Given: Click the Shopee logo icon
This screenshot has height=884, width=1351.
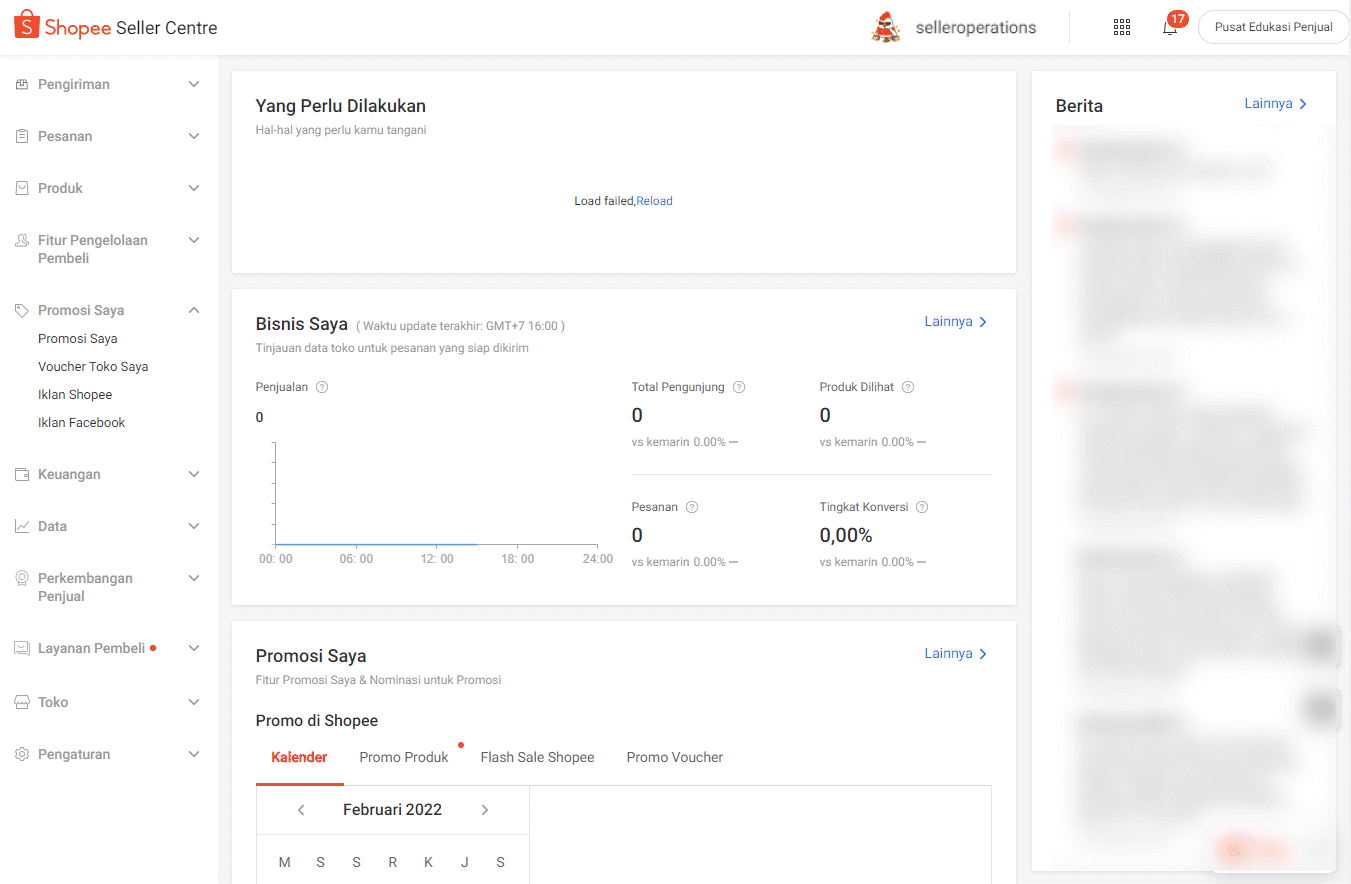Looking at the screenshot, I should point(26,26).
